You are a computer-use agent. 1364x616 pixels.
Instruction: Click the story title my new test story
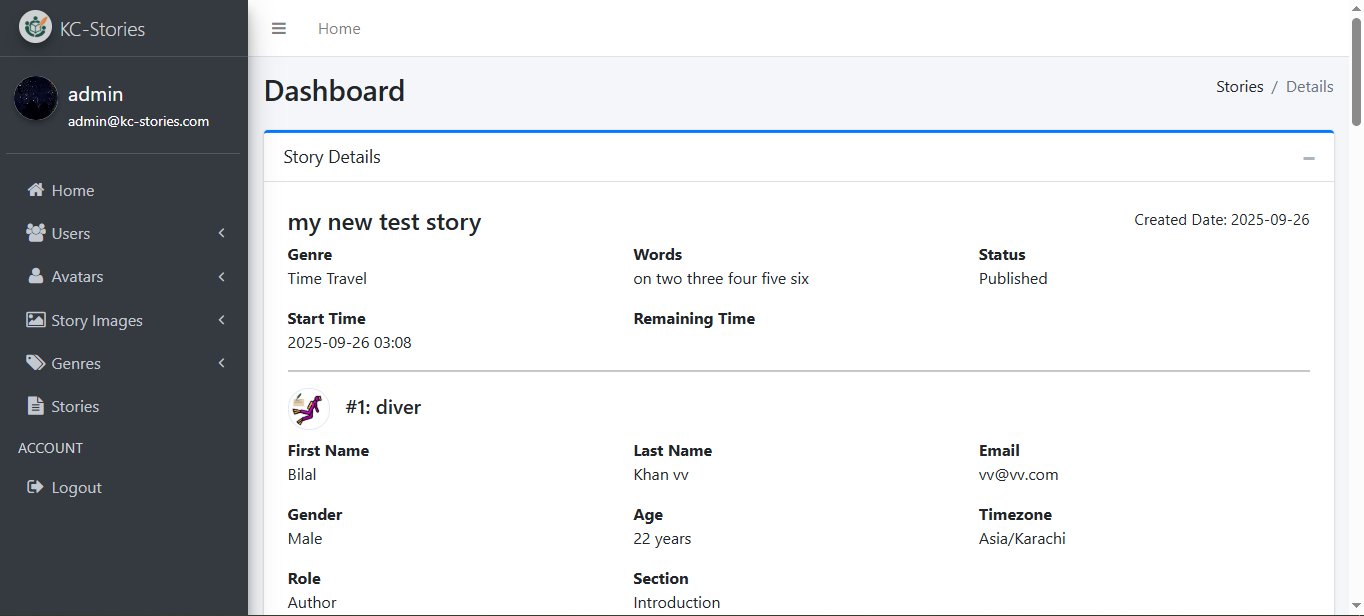(384, 222)
